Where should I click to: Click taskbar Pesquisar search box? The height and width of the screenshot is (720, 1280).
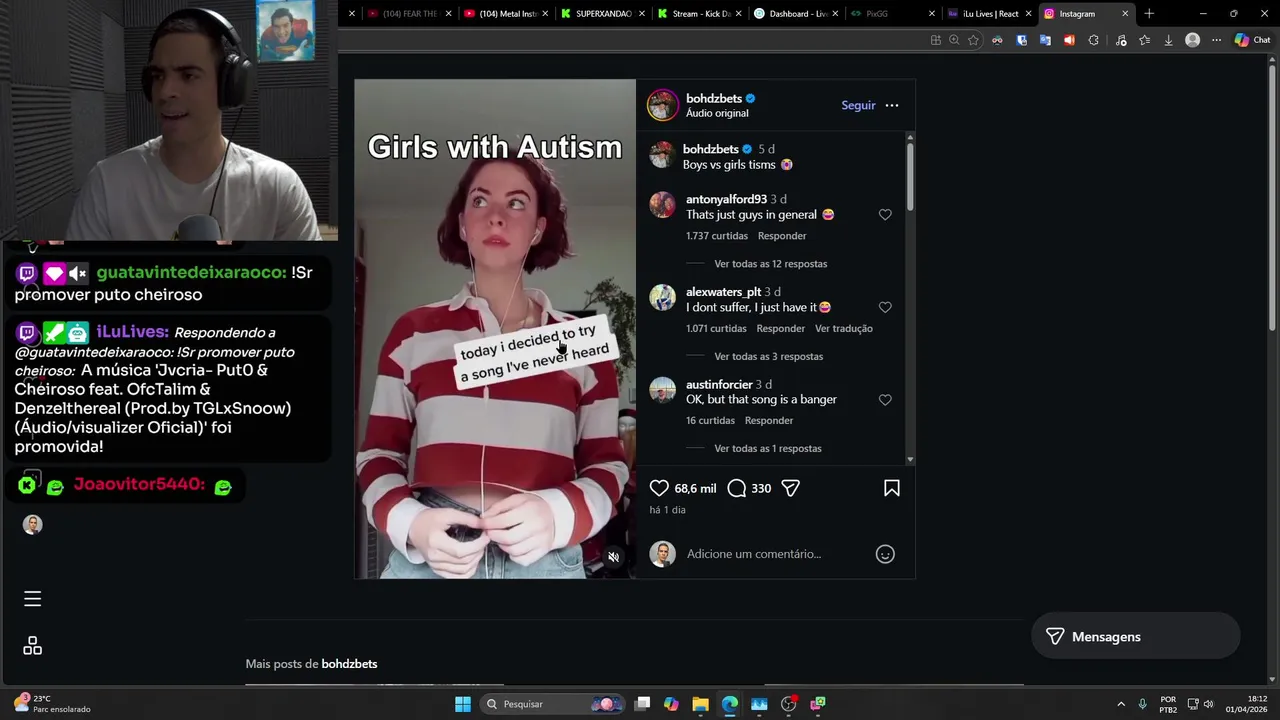point(551,704)
